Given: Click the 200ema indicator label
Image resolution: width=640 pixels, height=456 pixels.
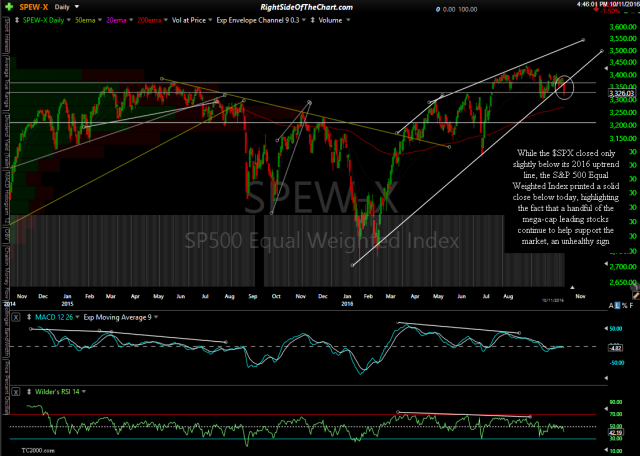Looking at the screenshot, I should point(149,20).
